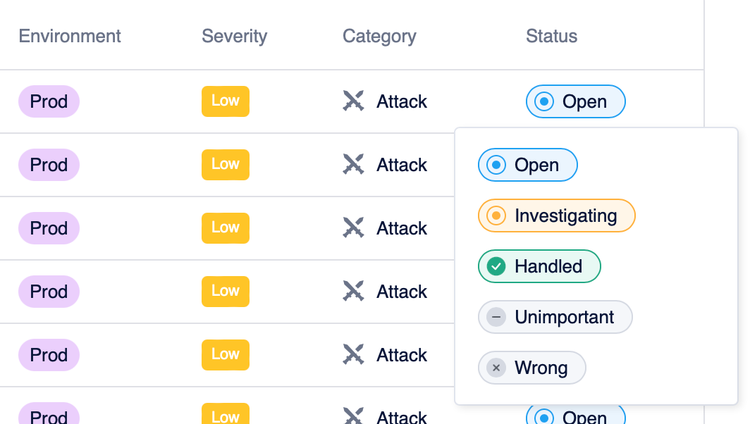750x424 pixels.
Task: Choose Investigating status from the list
Action: [556, 216]
